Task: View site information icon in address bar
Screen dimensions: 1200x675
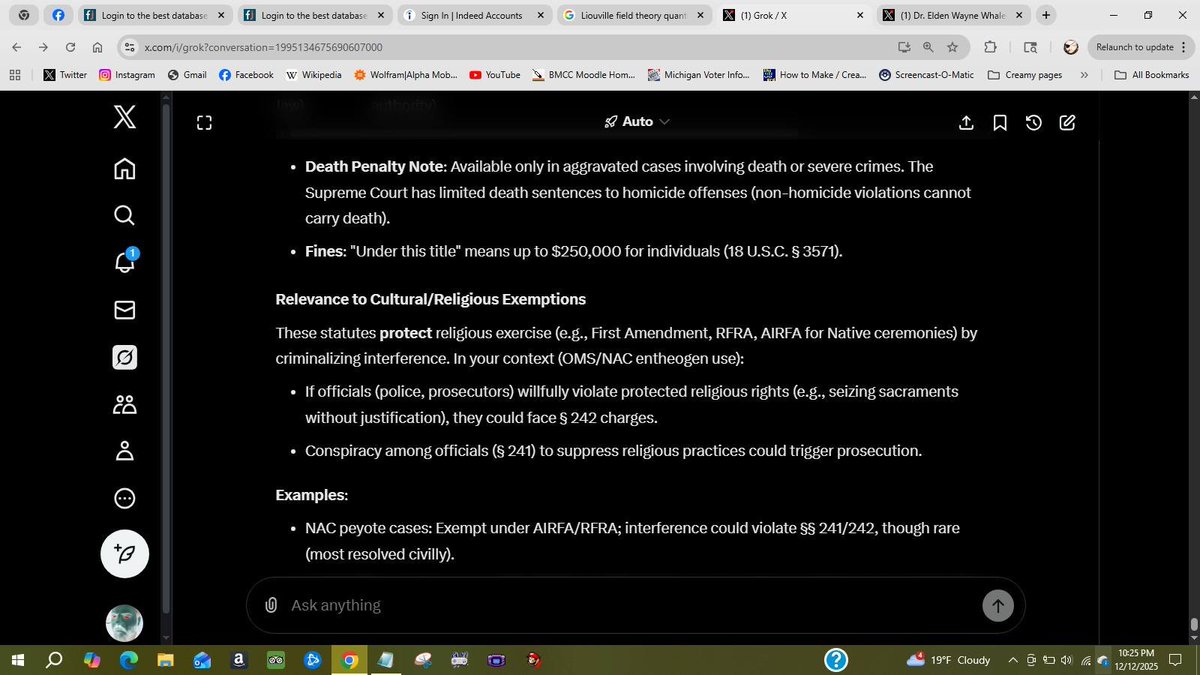Action: pos(128,47)
